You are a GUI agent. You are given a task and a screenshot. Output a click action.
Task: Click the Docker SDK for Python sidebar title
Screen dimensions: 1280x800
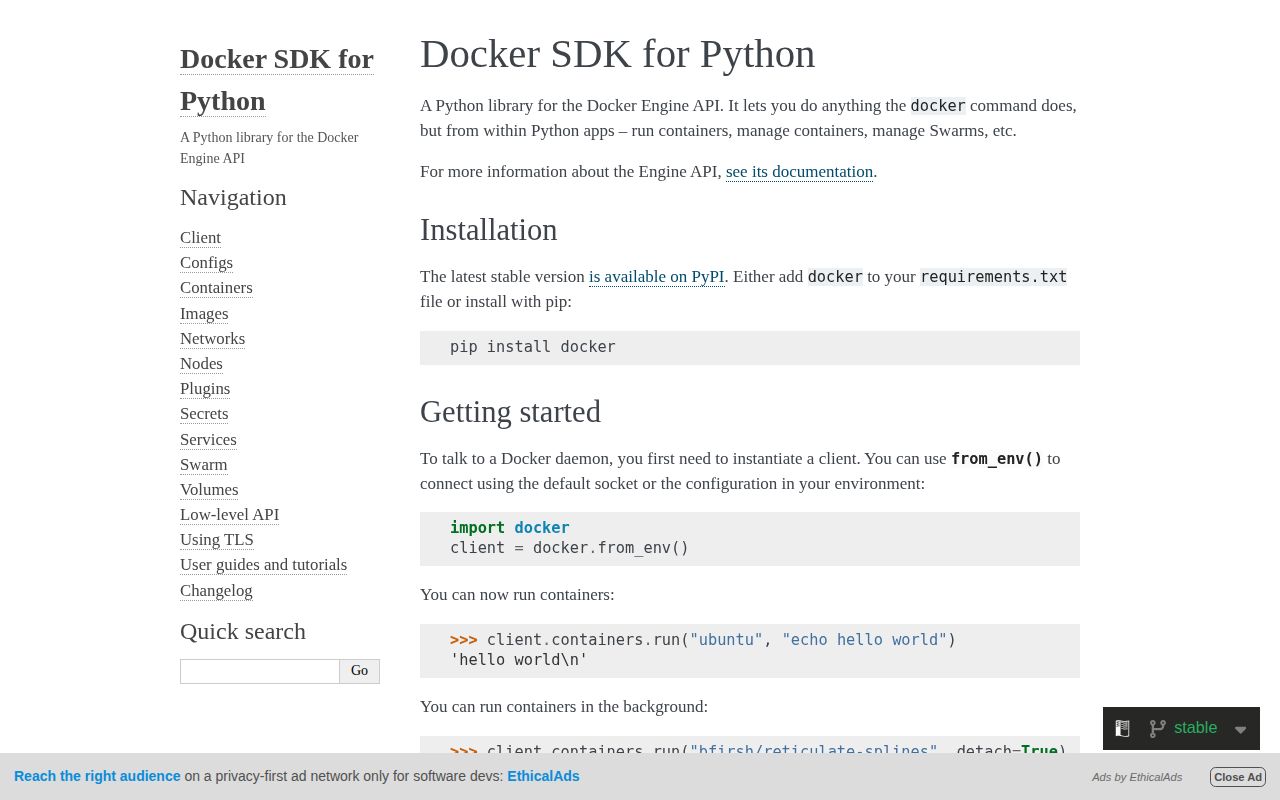tap(277, 80)
